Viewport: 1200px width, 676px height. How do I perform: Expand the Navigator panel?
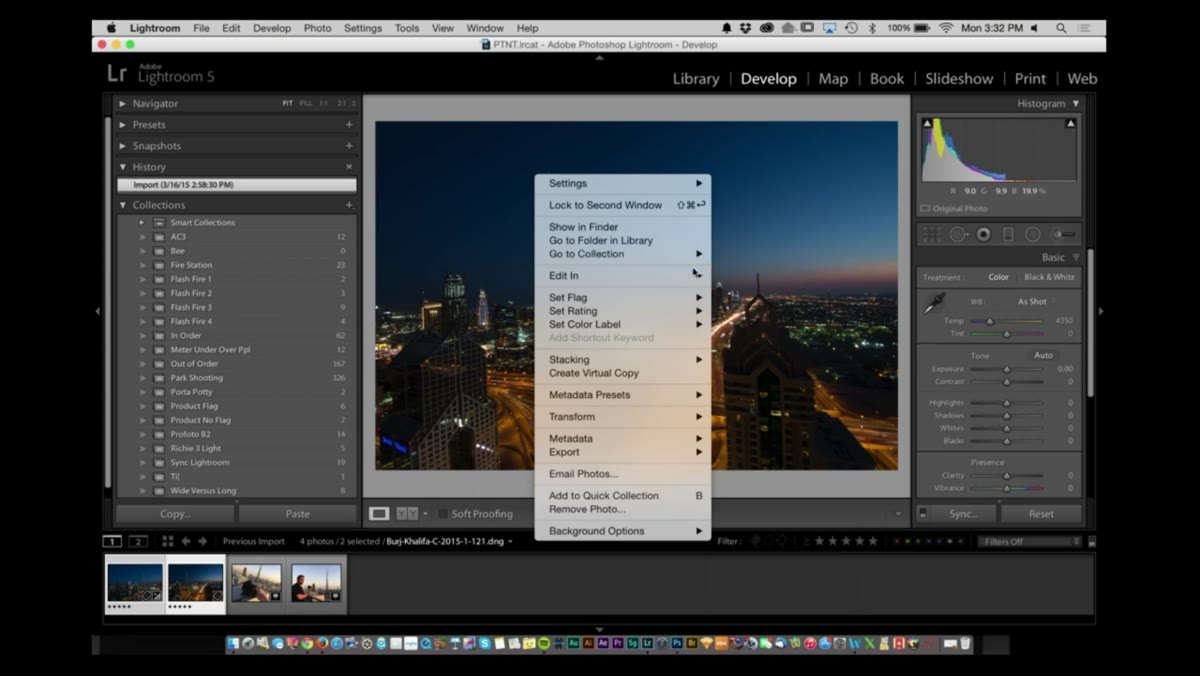tap(123, 104)
